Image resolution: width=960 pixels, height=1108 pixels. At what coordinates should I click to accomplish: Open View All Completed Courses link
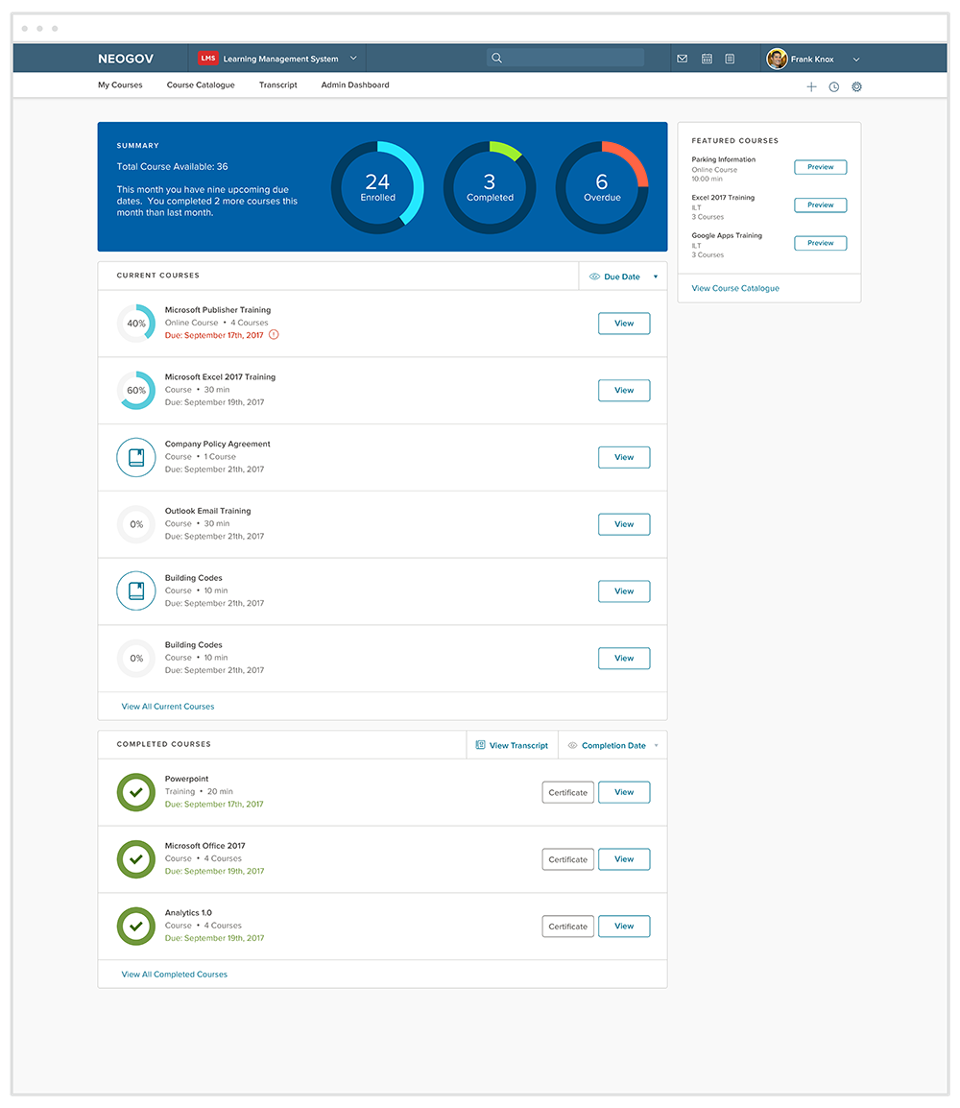pyautogui.click(x=174, y=974)
